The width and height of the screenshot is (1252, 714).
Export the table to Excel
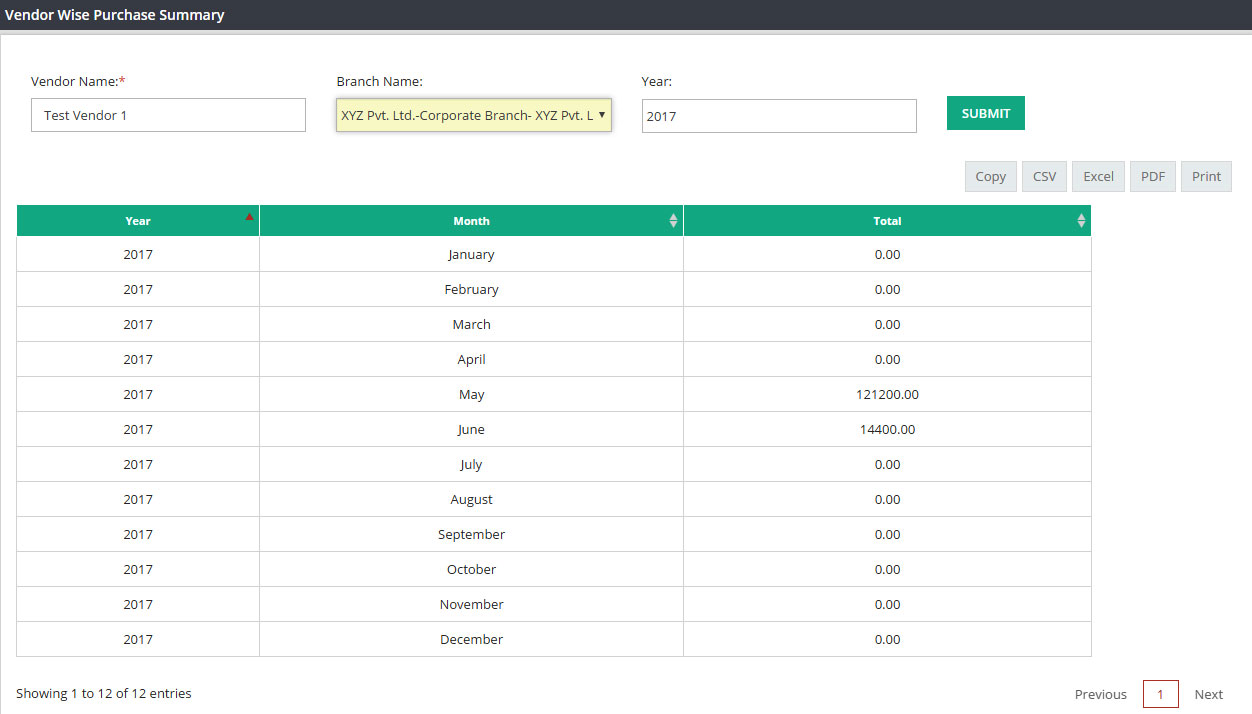1099,176
